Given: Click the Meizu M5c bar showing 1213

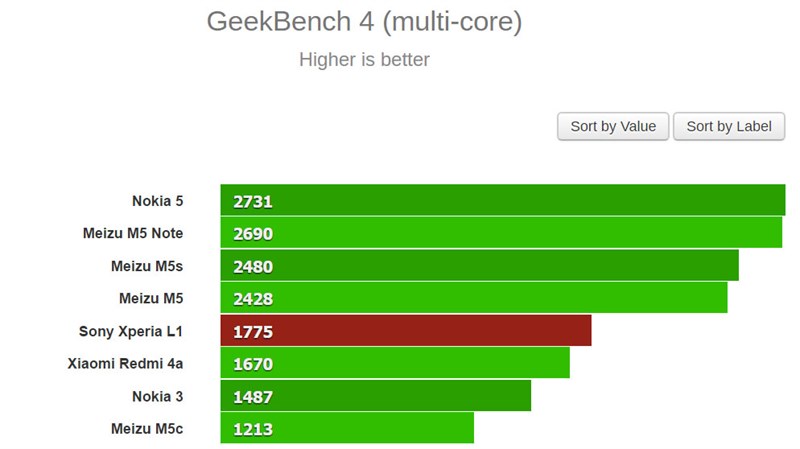Looking at the screenshot, I should tap(347, 428).
